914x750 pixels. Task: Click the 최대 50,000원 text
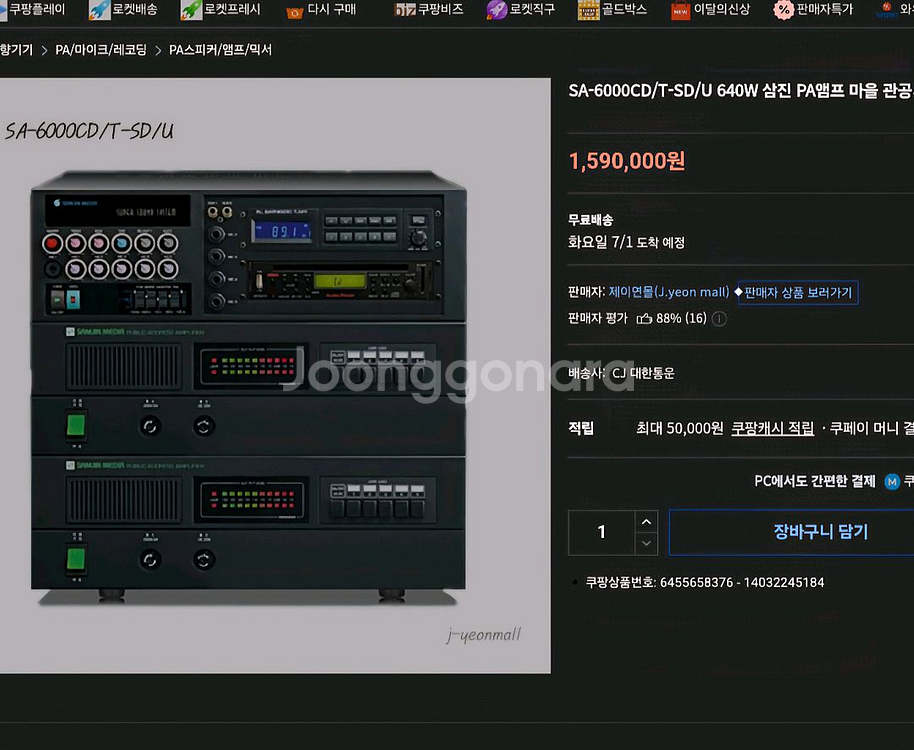[680, 429]
